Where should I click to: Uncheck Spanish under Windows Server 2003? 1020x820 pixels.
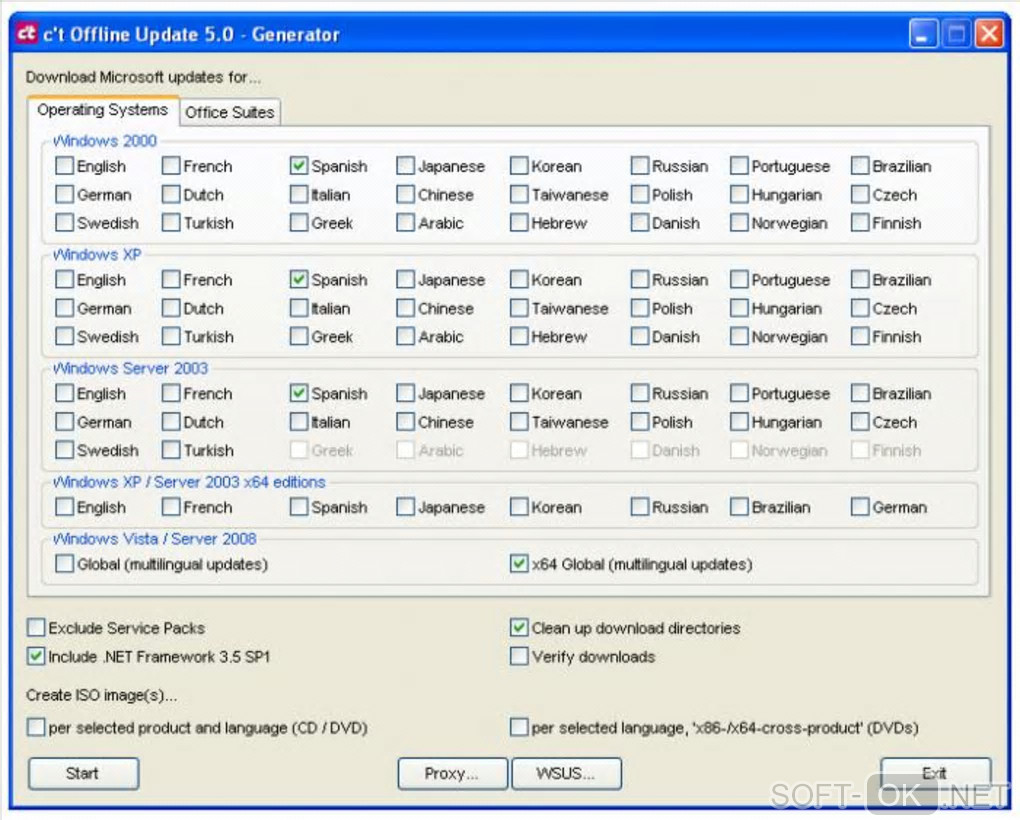tap(299, 393)
